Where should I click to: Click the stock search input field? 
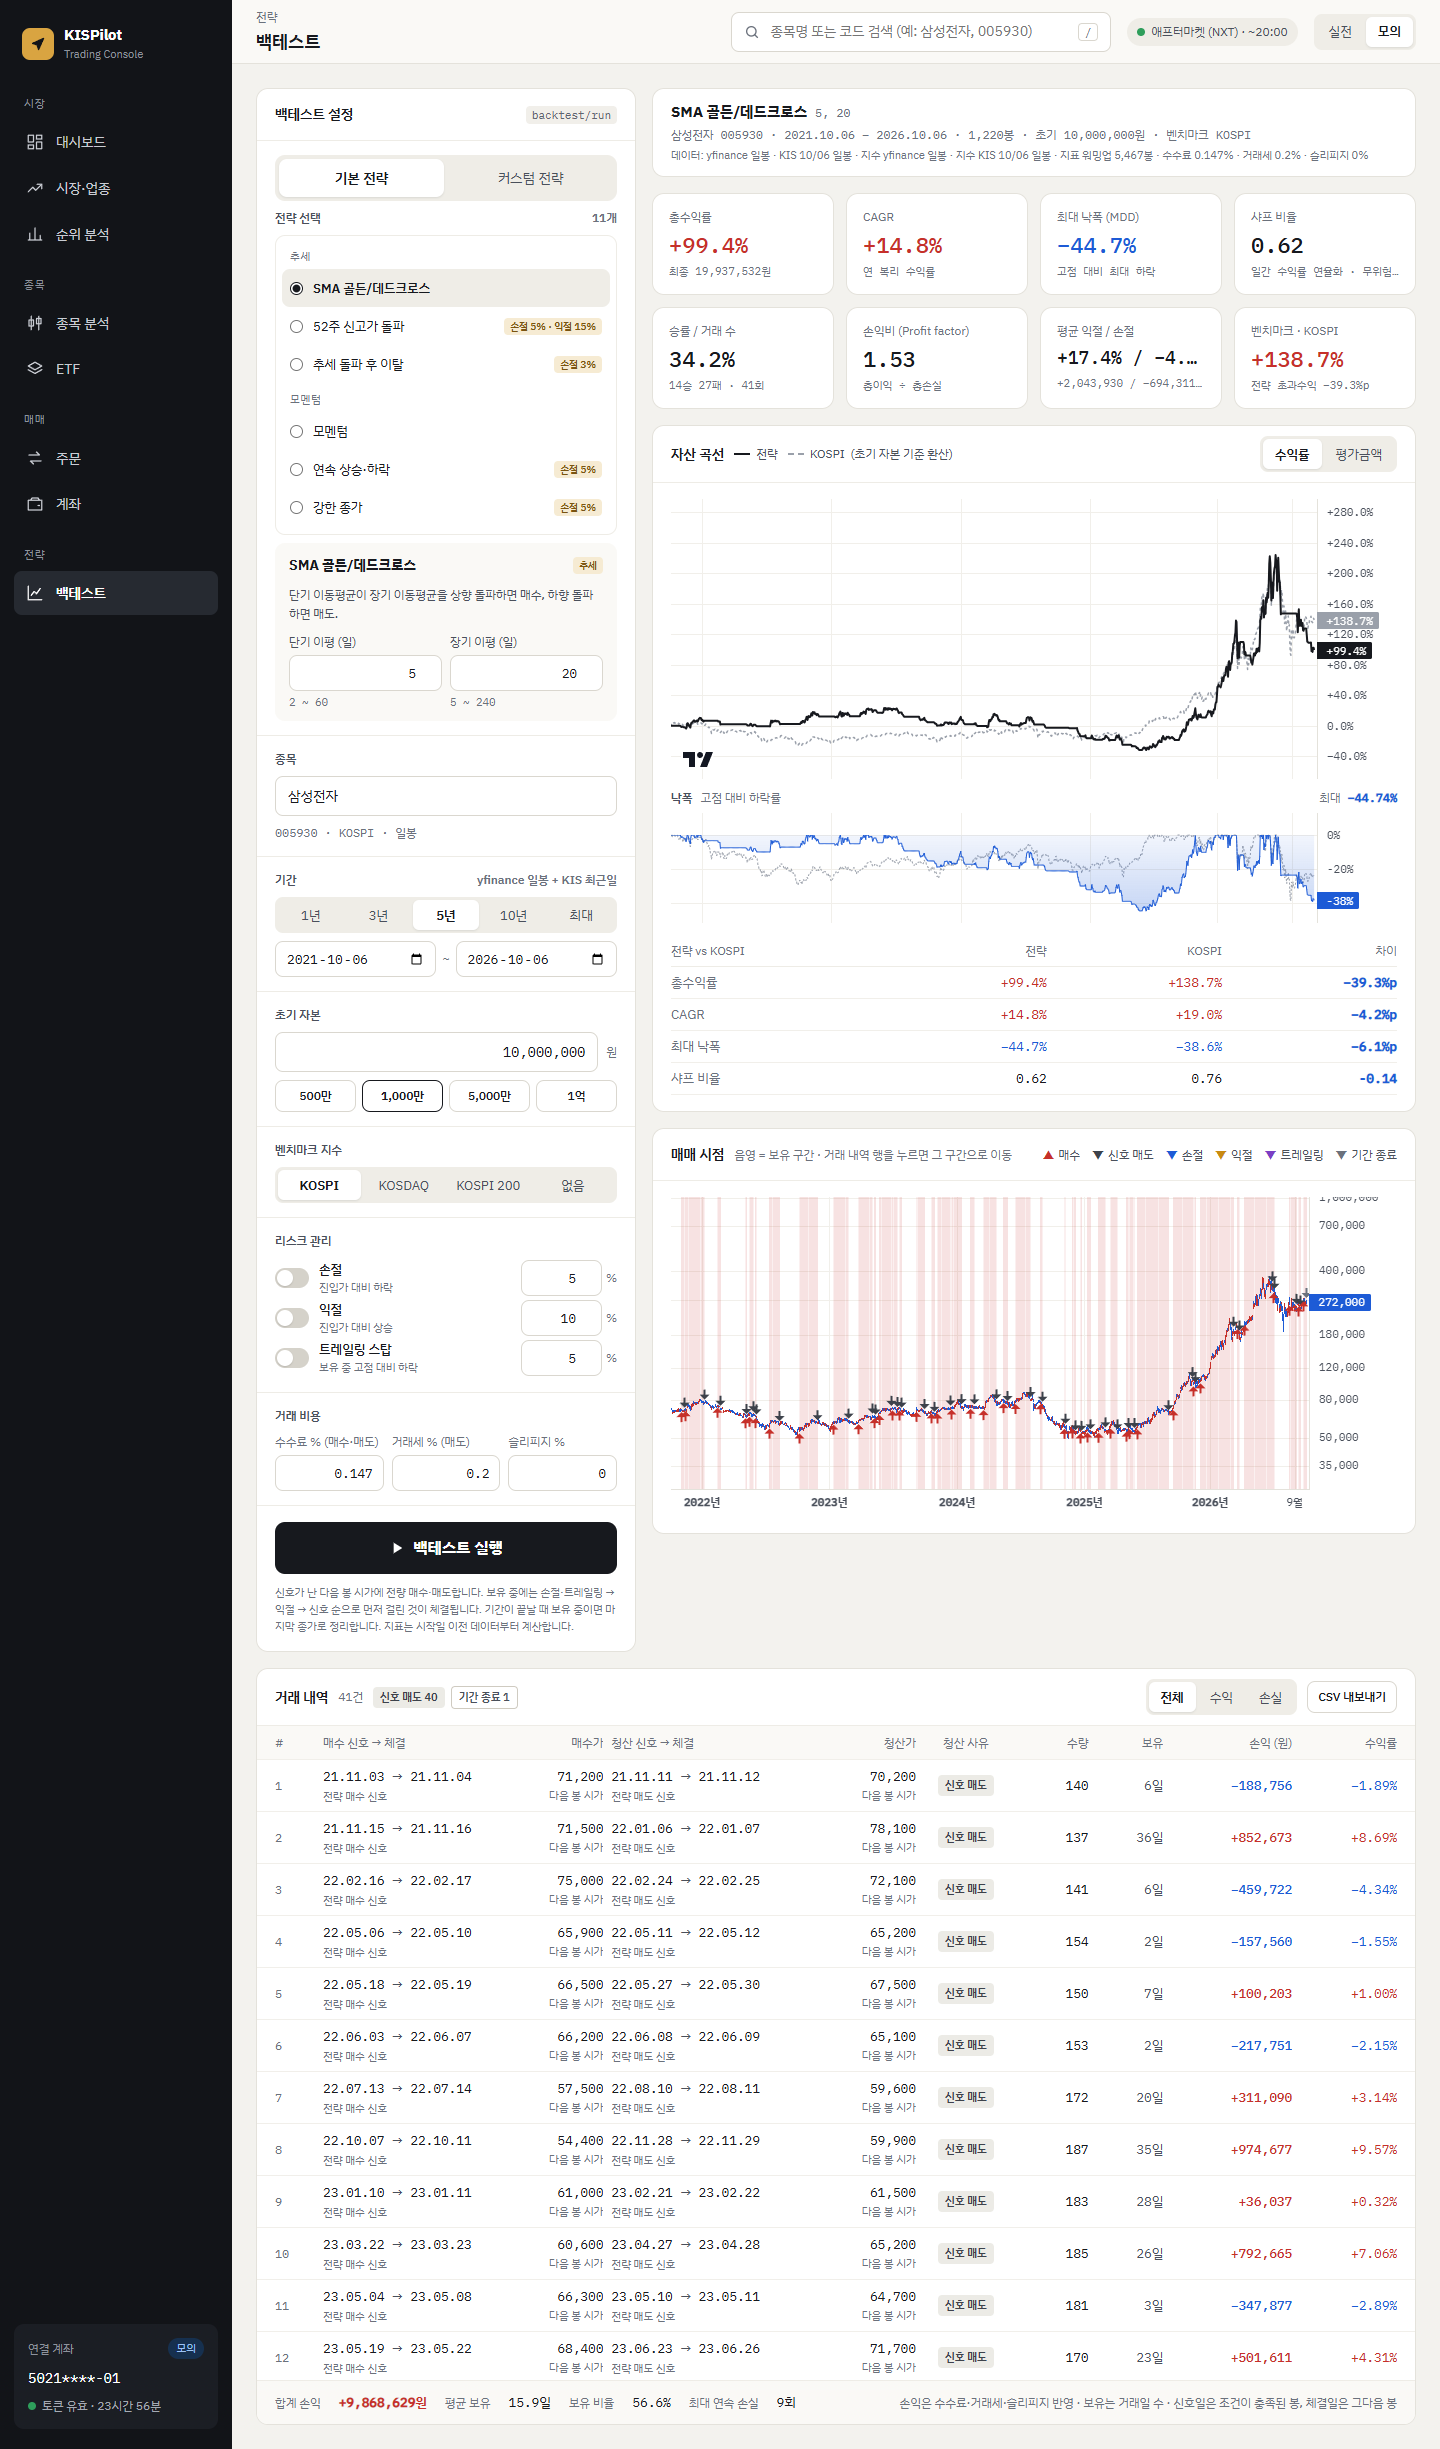pyautogui.click(x=920, y=32)
